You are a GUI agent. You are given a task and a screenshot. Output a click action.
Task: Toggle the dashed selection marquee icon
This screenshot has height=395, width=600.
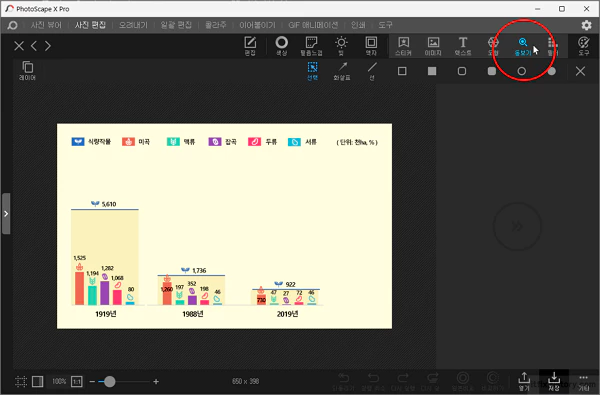point(21,381)
